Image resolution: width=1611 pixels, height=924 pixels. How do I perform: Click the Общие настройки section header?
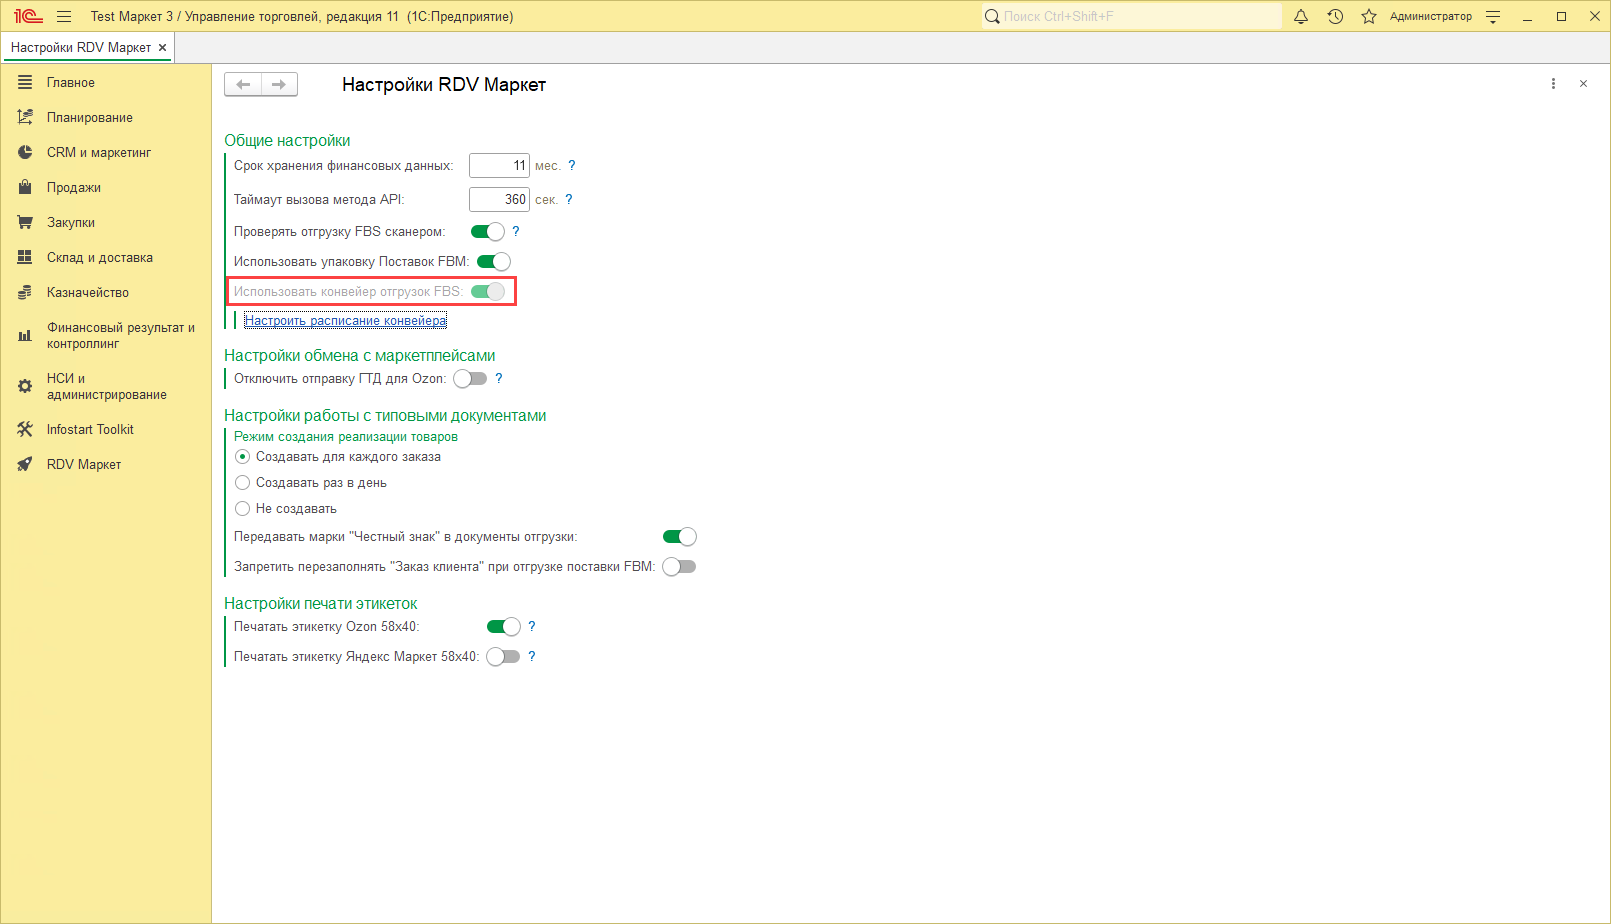[x=287, y=141]
